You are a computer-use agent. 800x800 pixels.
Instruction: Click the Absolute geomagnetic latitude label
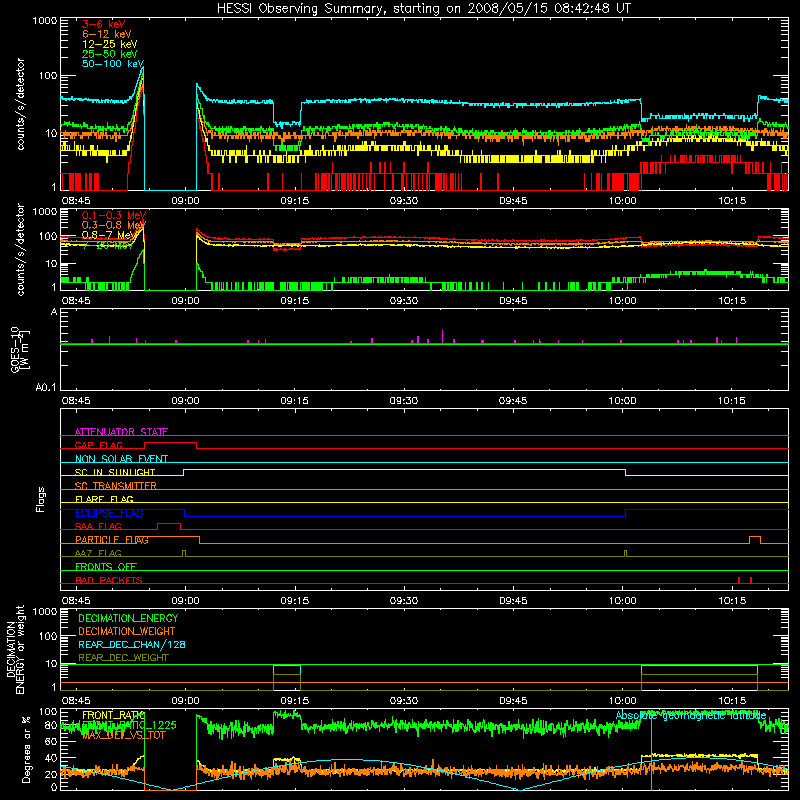coord(691,715)
